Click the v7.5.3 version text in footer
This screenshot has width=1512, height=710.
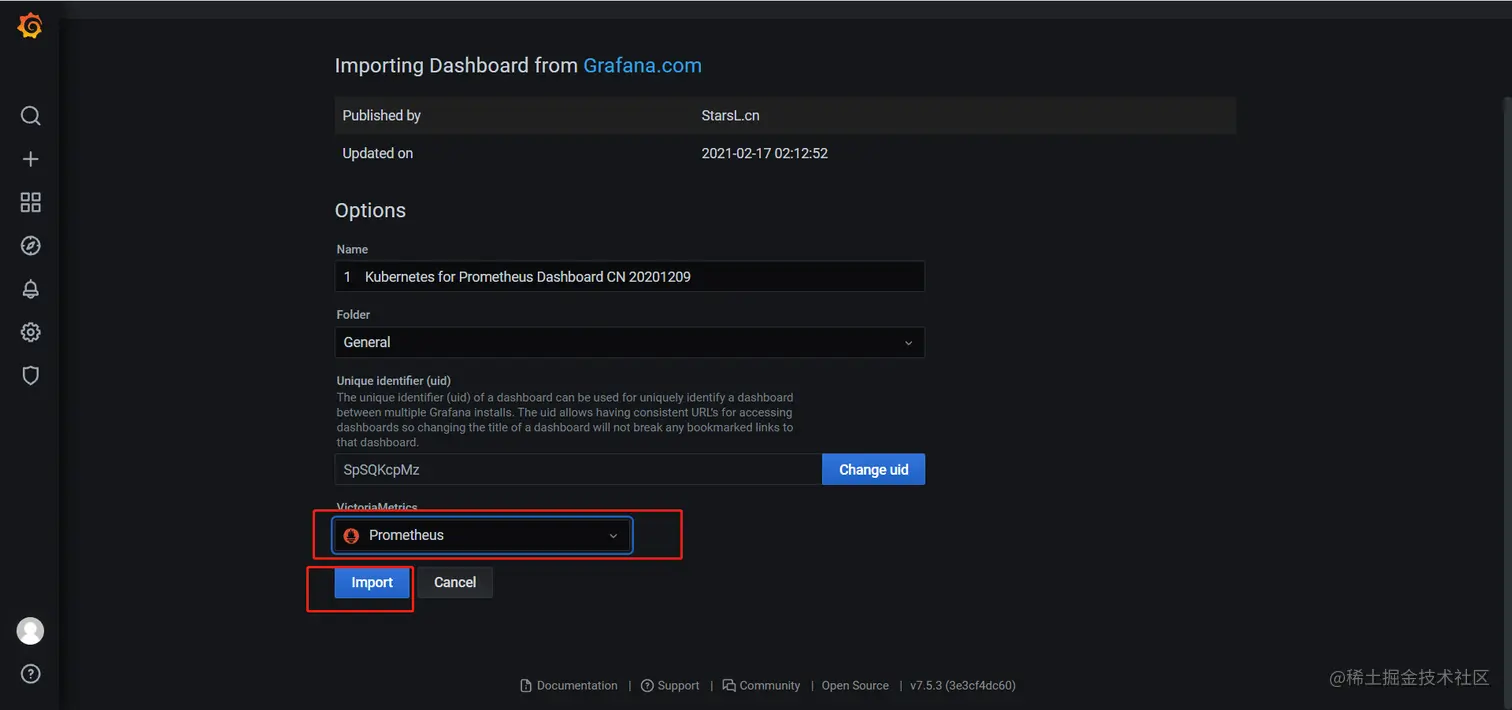pos(963,686)
